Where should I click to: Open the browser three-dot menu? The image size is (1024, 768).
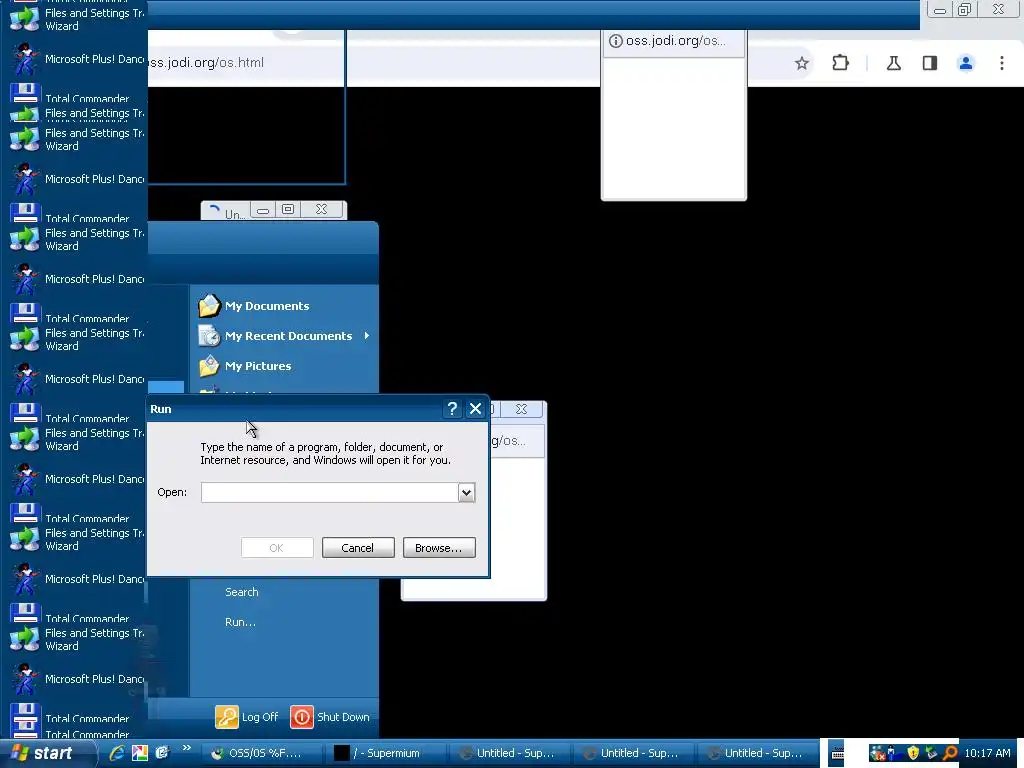pyautogui.click(x=1002, y=63)
